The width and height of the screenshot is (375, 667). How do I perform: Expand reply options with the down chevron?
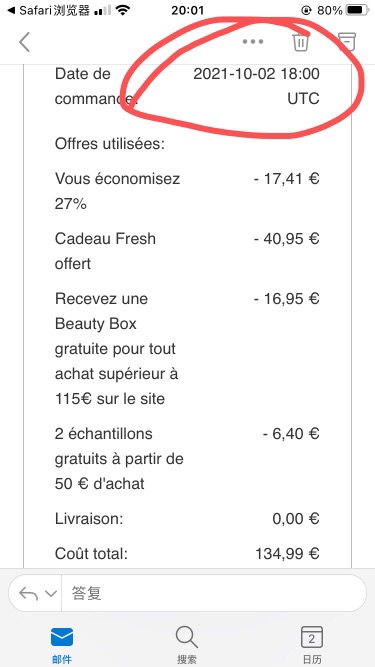click(51, 593)
